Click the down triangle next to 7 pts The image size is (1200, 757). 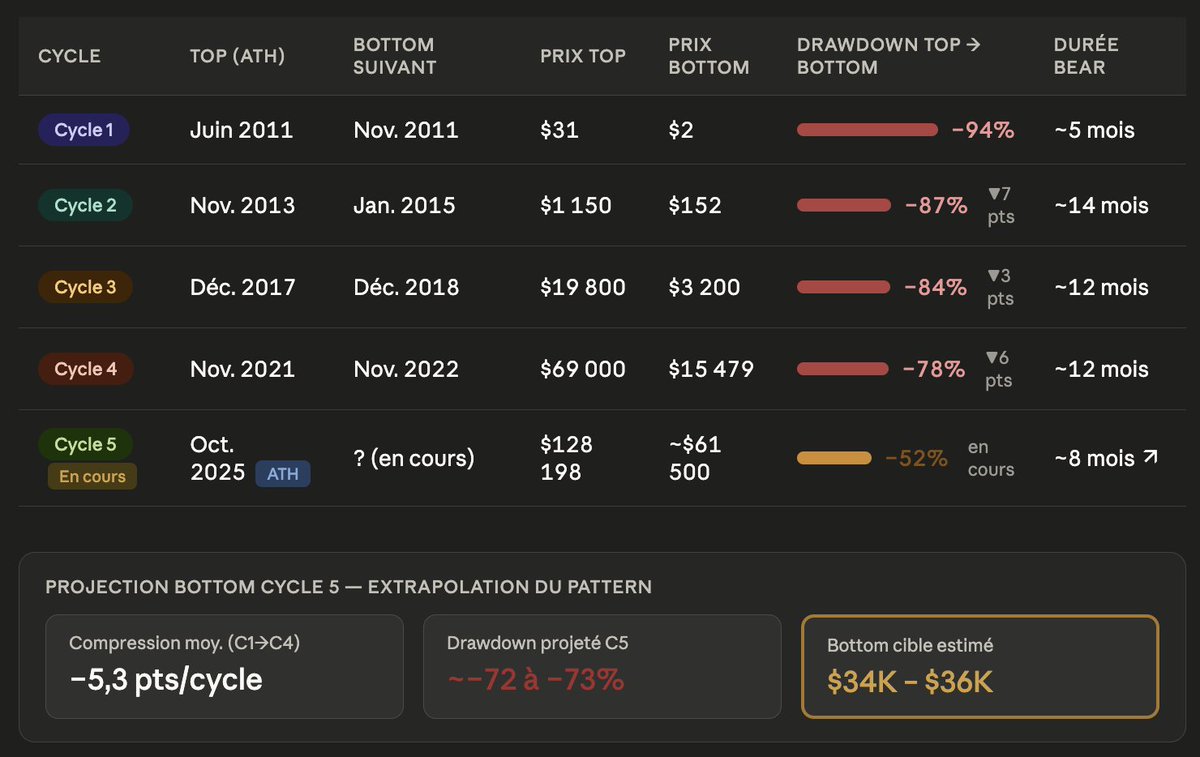993,193
